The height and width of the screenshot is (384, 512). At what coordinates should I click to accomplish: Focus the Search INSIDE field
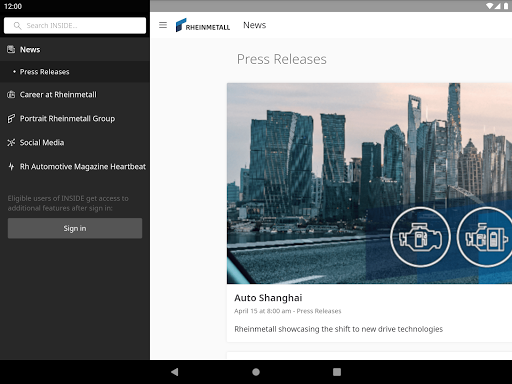[x=75, y=26]
